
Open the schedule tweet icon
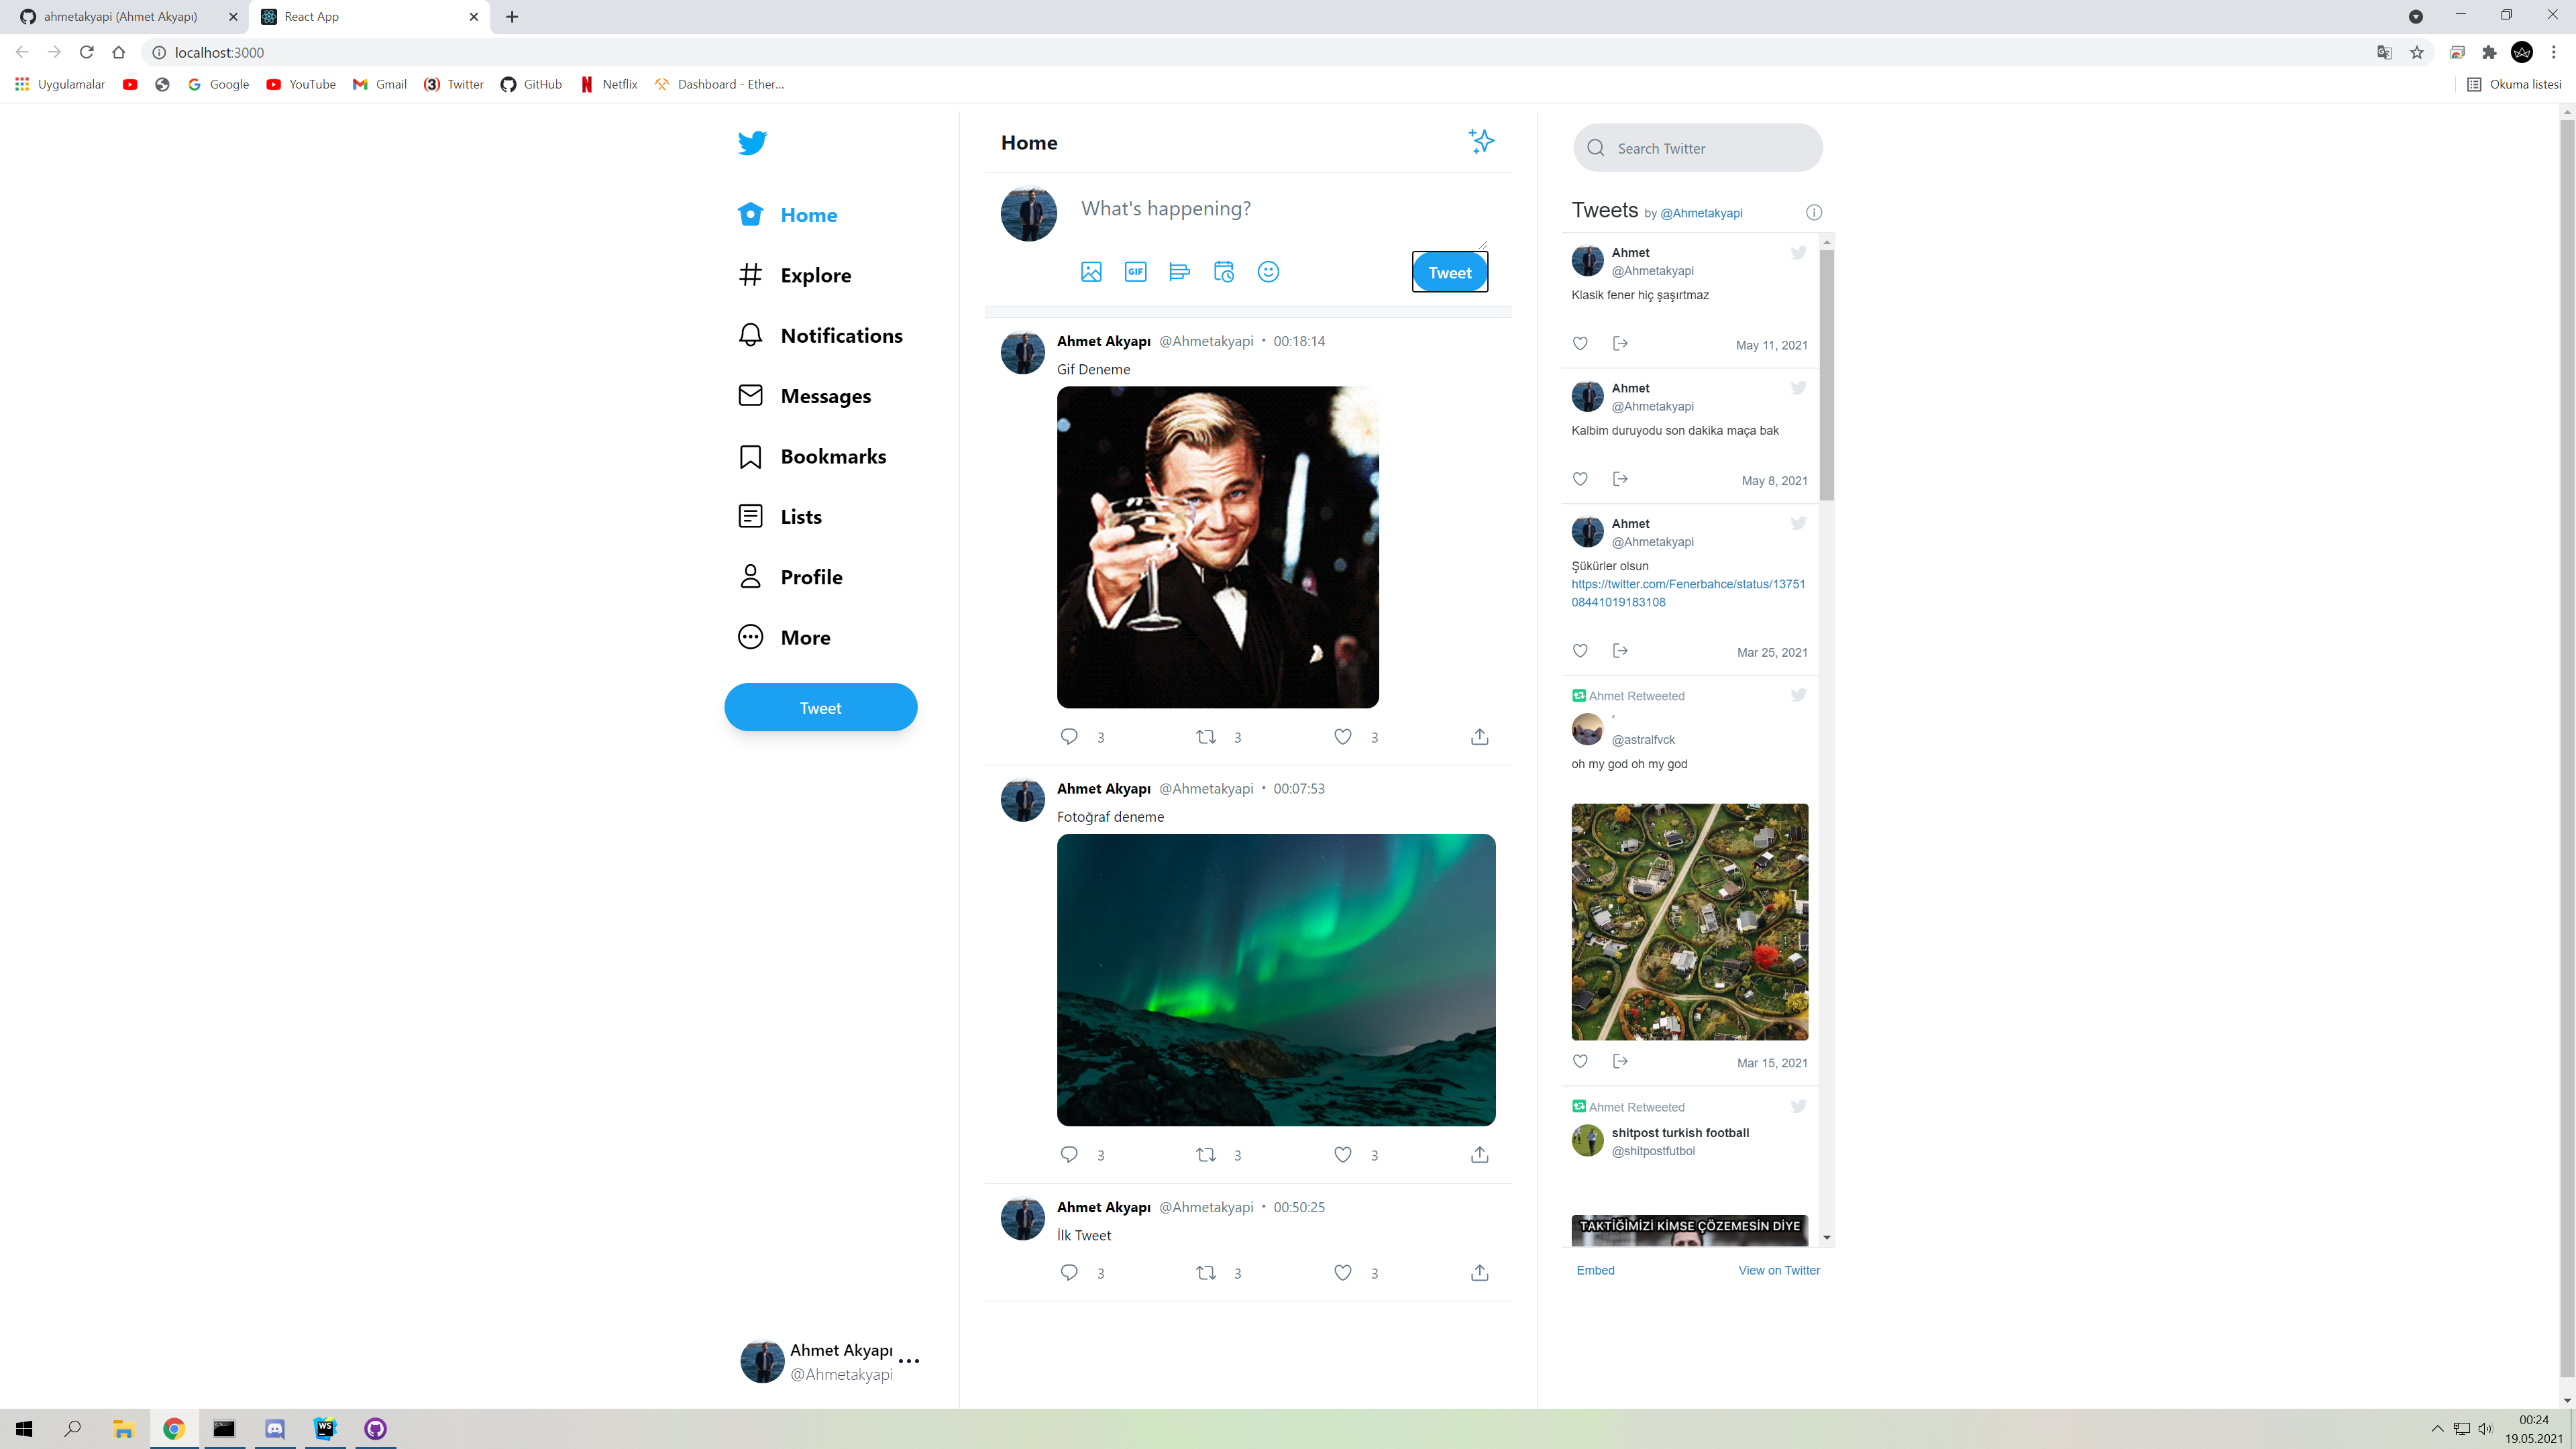[1224, 272]
